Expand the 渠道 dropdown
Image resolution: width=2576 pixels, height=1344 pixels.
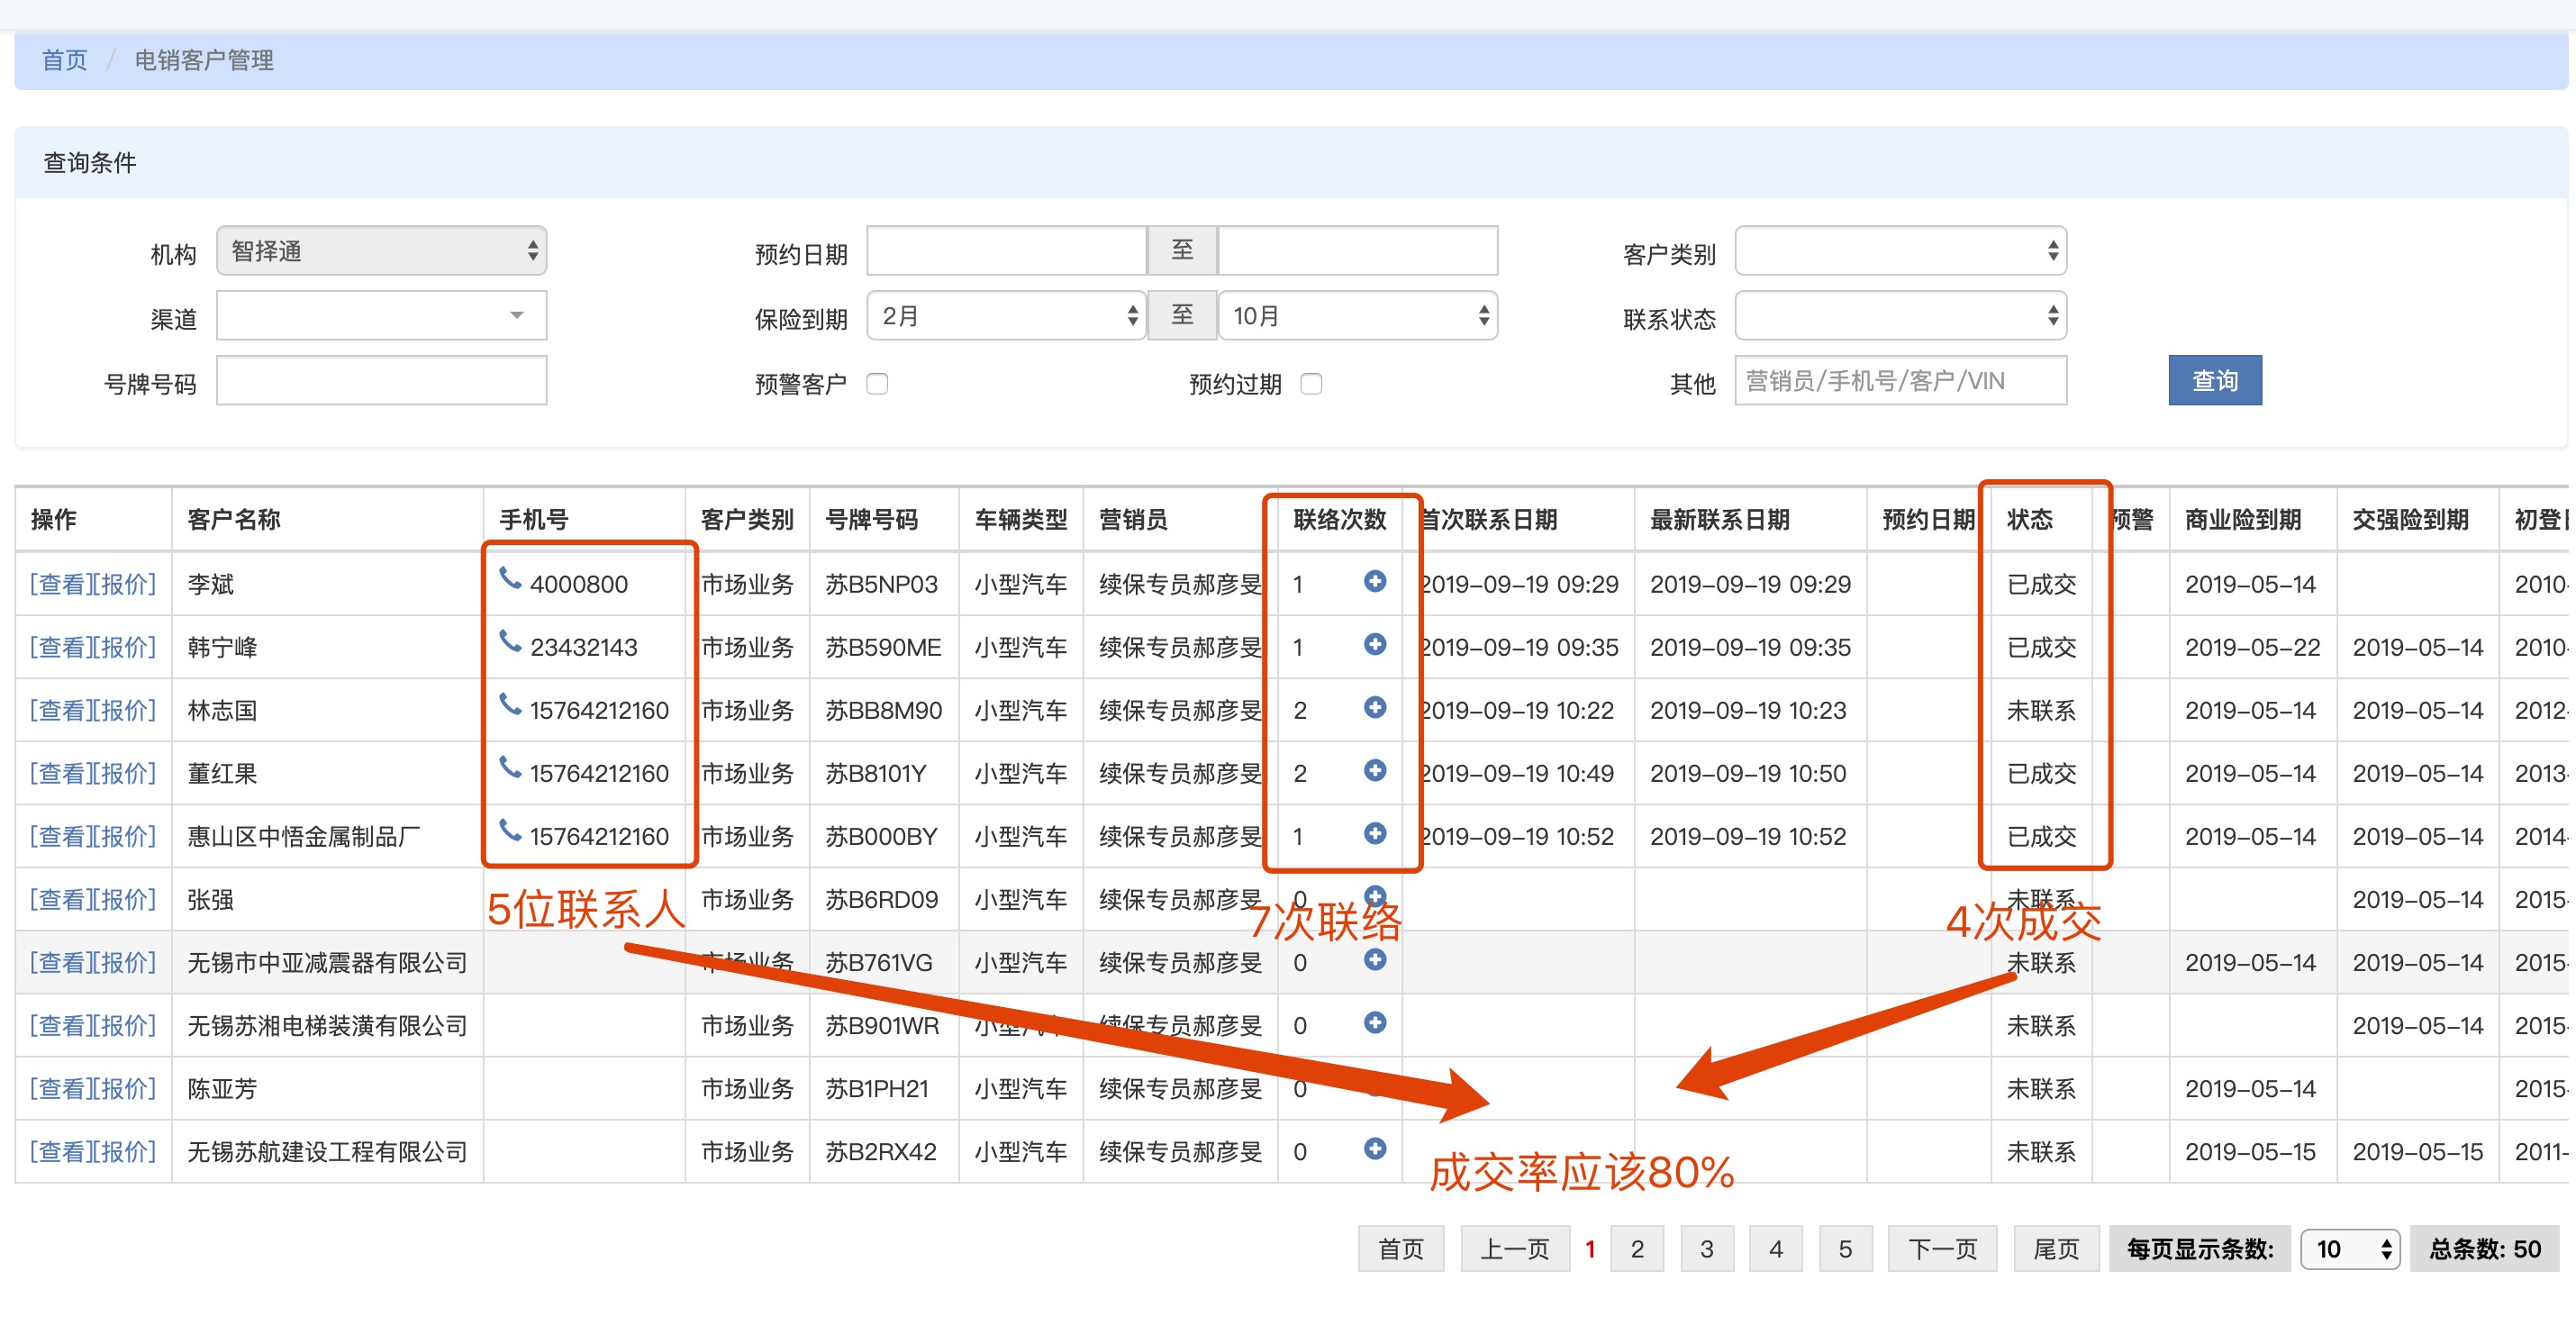pos(381,316)
